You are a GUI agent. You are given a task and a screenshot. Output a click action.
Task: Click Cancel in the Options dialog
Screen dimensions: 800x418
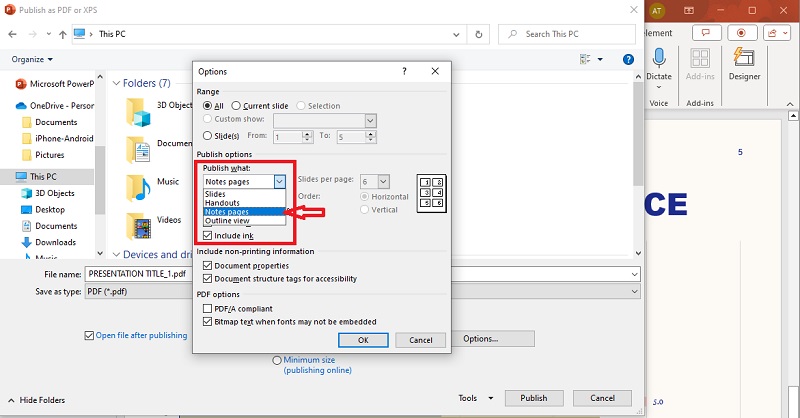(x=420, y=340)
